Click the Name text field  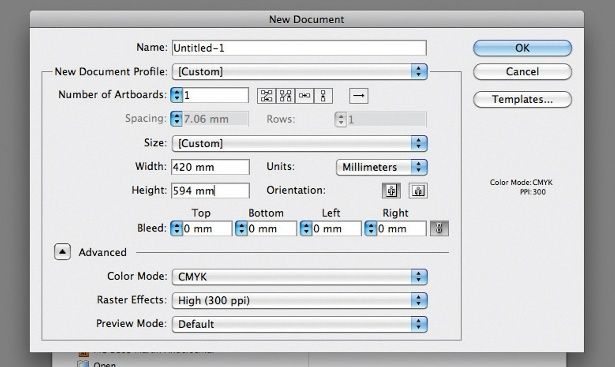coord(299,48)
